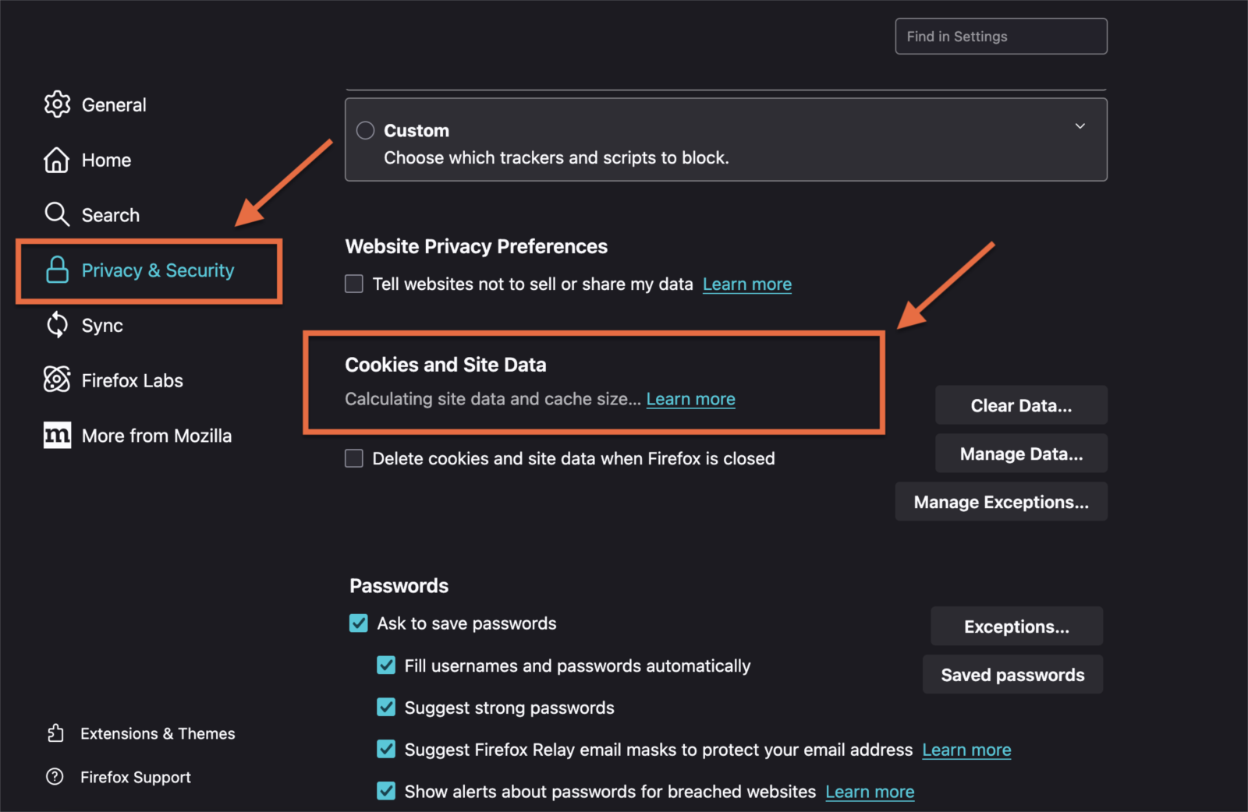Click the Firefox Support question mark icon
The image size is (1248, 812).
coord(55,777)
